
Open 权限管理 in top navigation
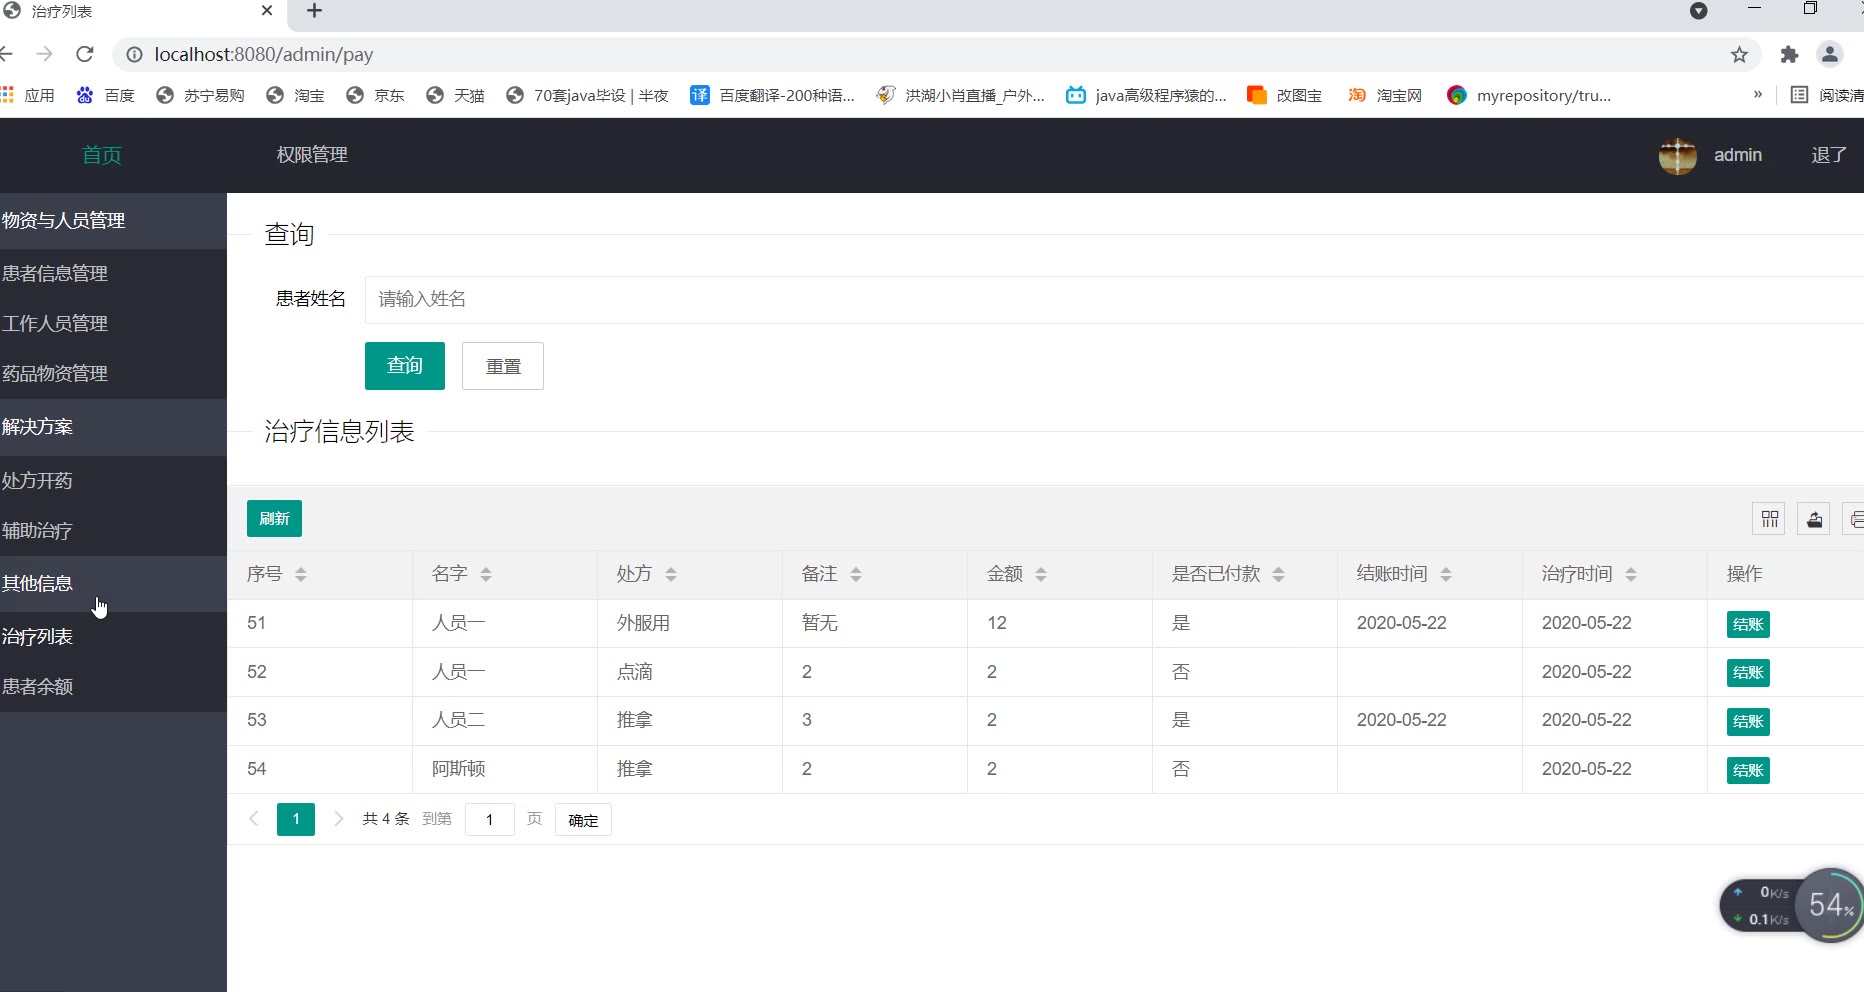pos(312,155)
